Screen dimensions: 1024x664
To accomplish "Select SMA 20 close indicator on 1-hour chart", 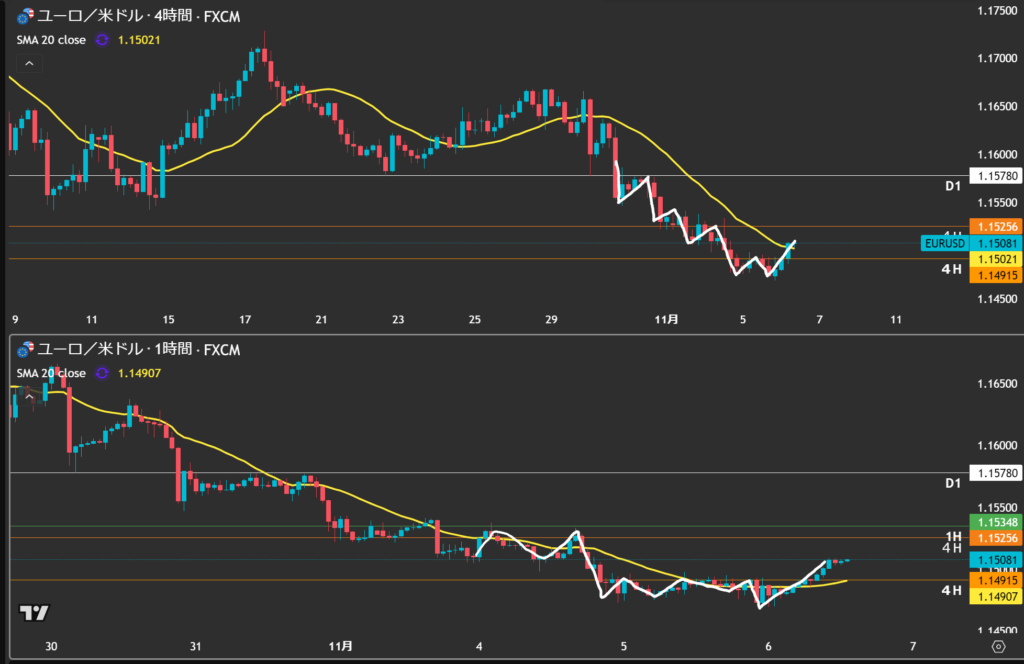I will 50,373.
